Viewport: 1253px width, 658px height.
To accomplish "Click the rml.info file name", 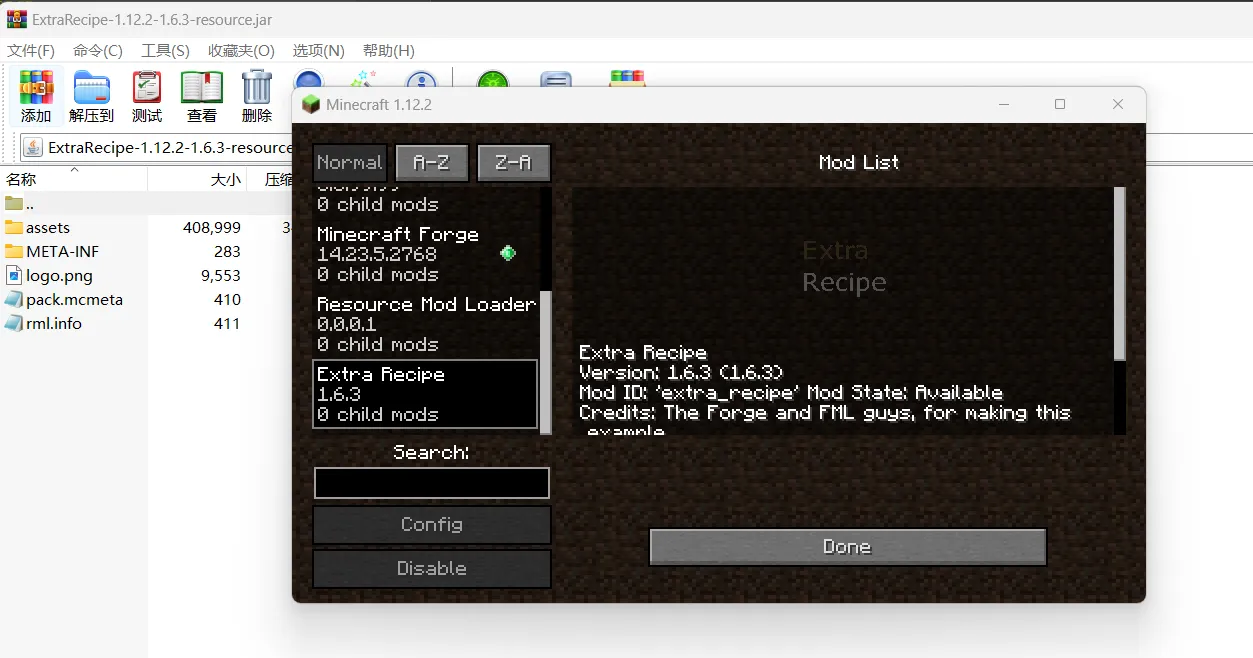I will pos(54,323).
